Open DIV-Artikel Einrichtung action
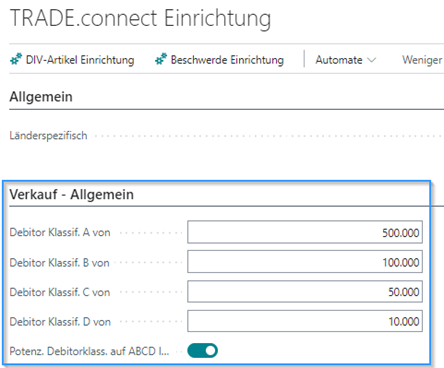 click(x=72, y=60)
